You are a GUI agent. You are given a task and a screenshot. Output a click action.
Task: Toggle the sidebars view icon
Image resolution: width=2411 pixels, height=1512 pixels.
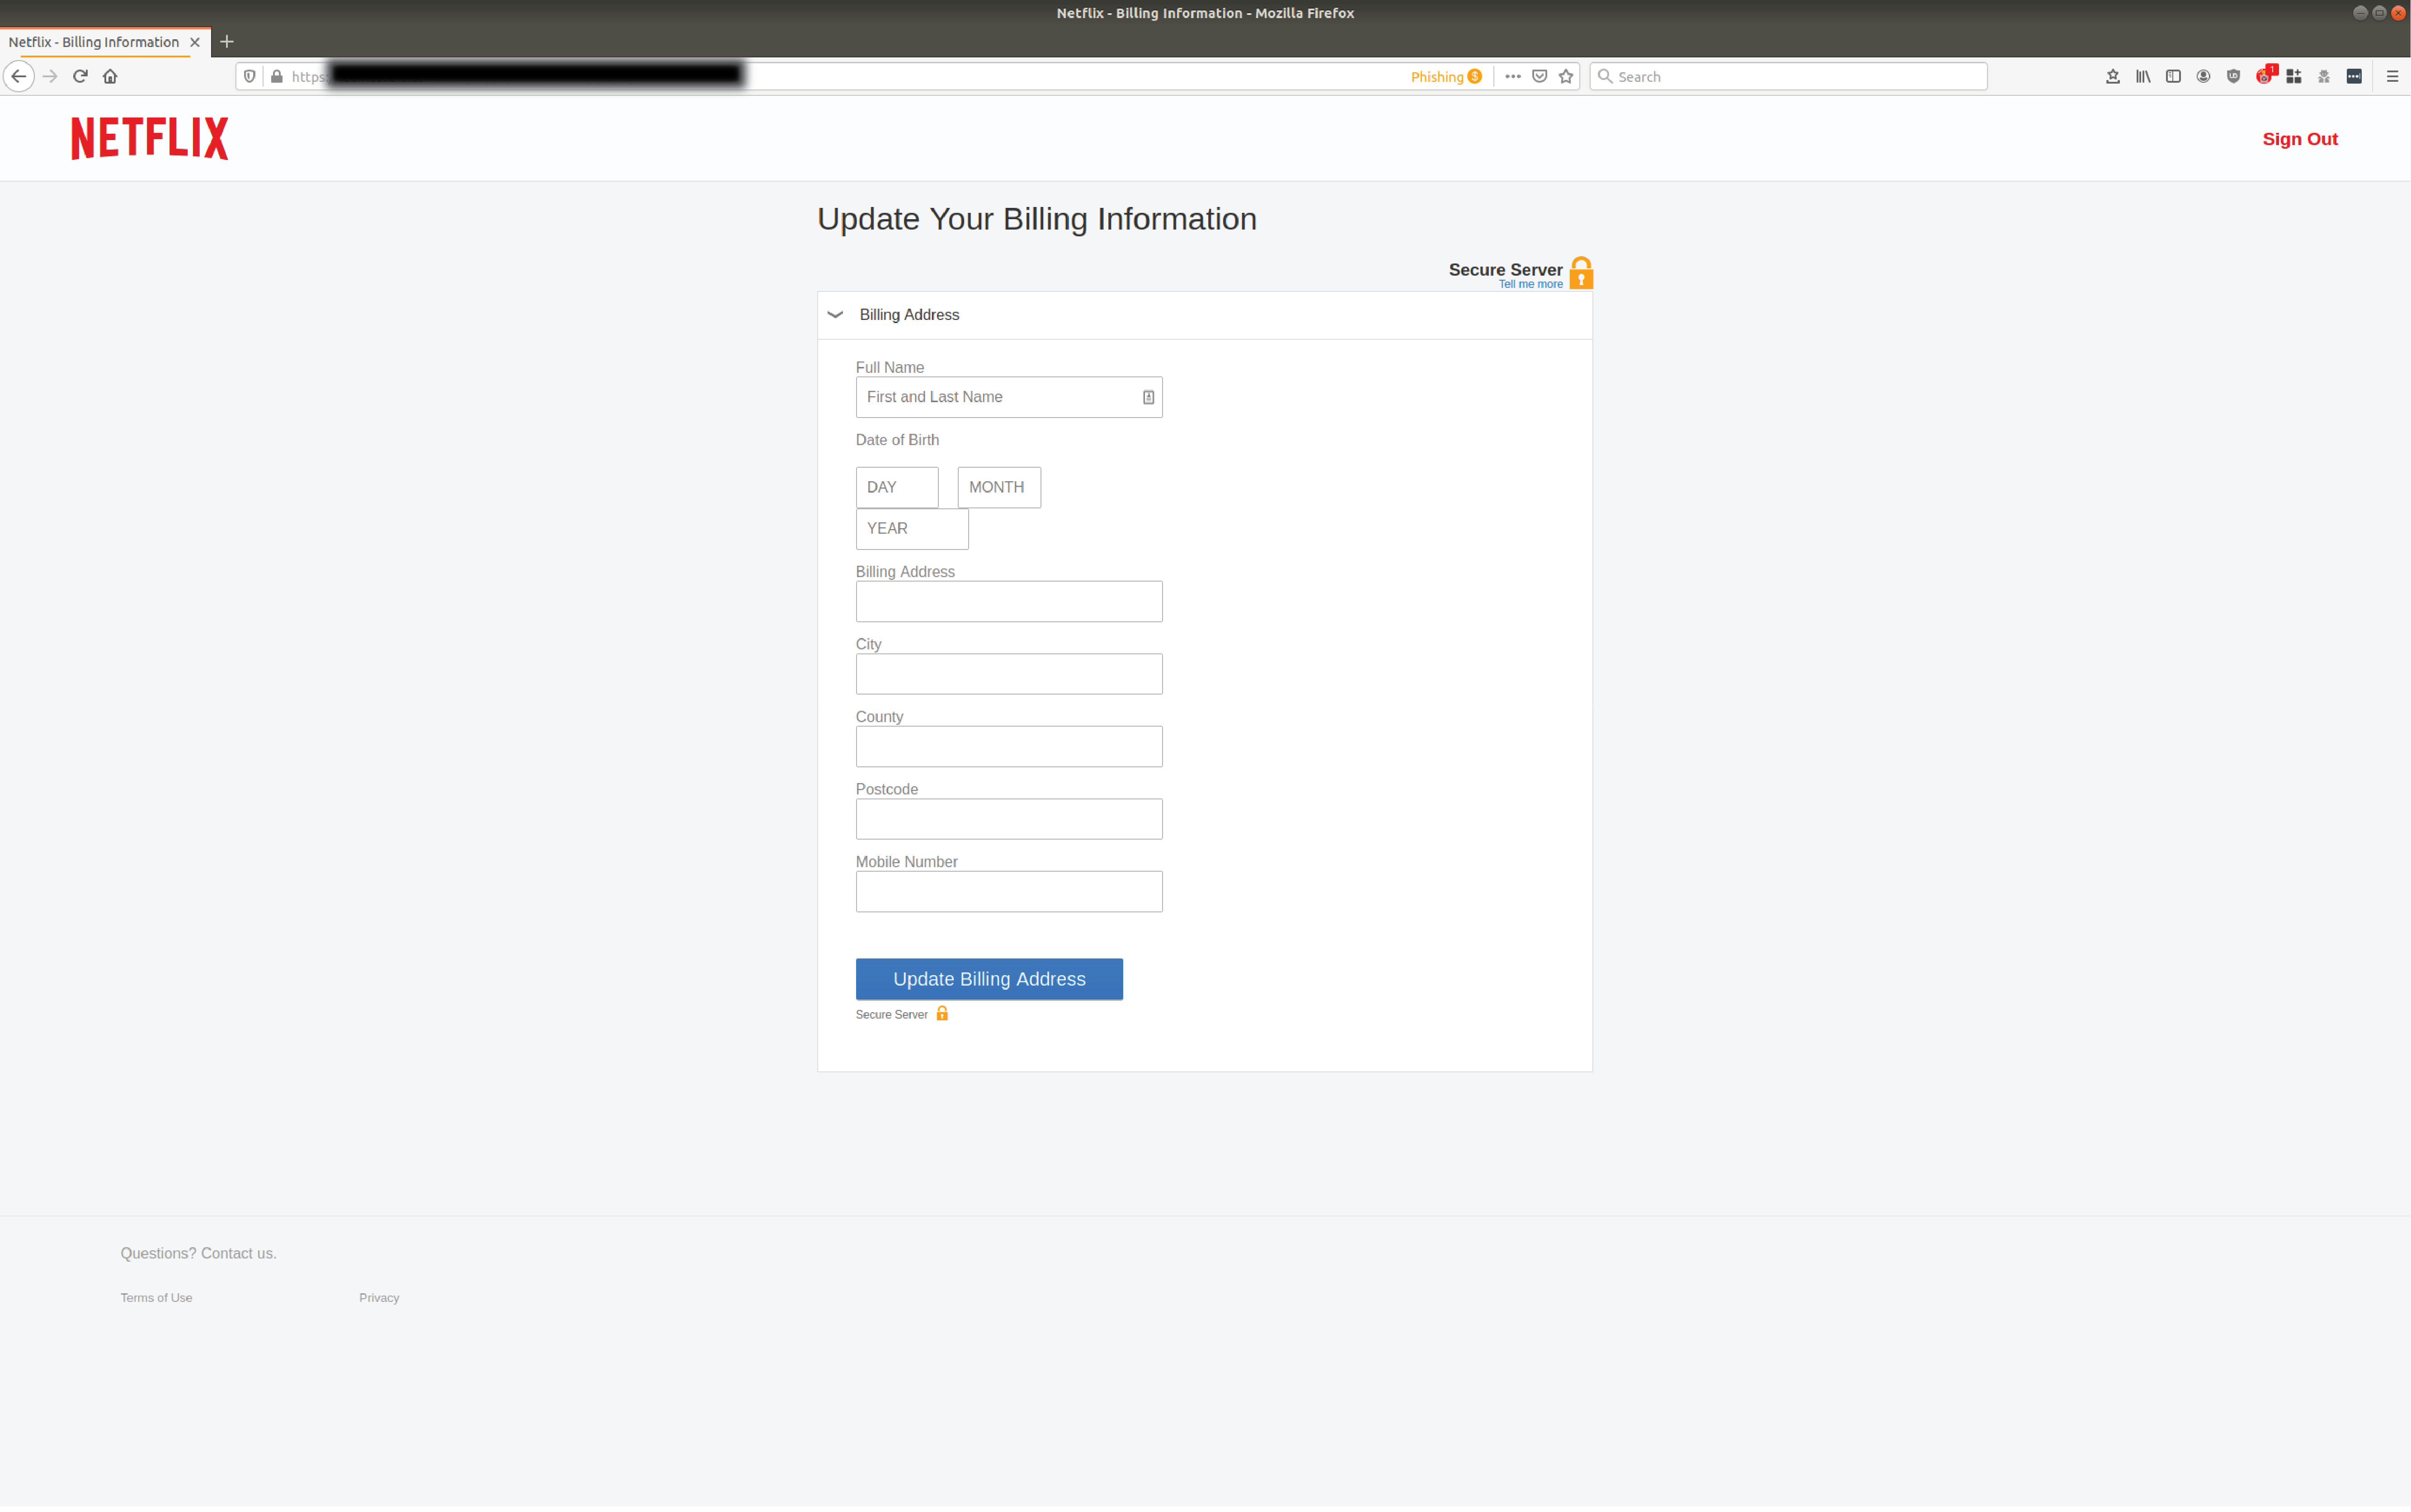point(2173,76)
